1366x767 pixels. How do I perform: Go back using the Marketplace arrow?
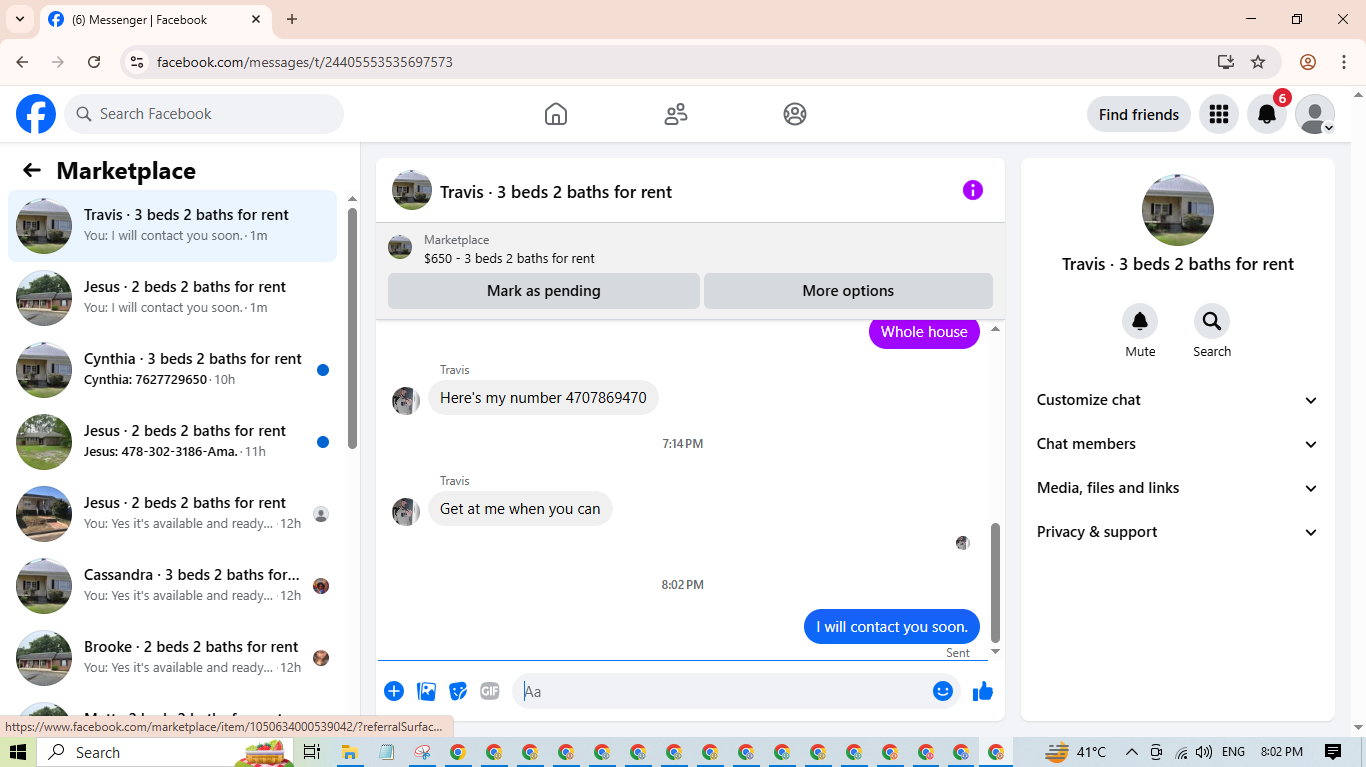click(32, 171)
